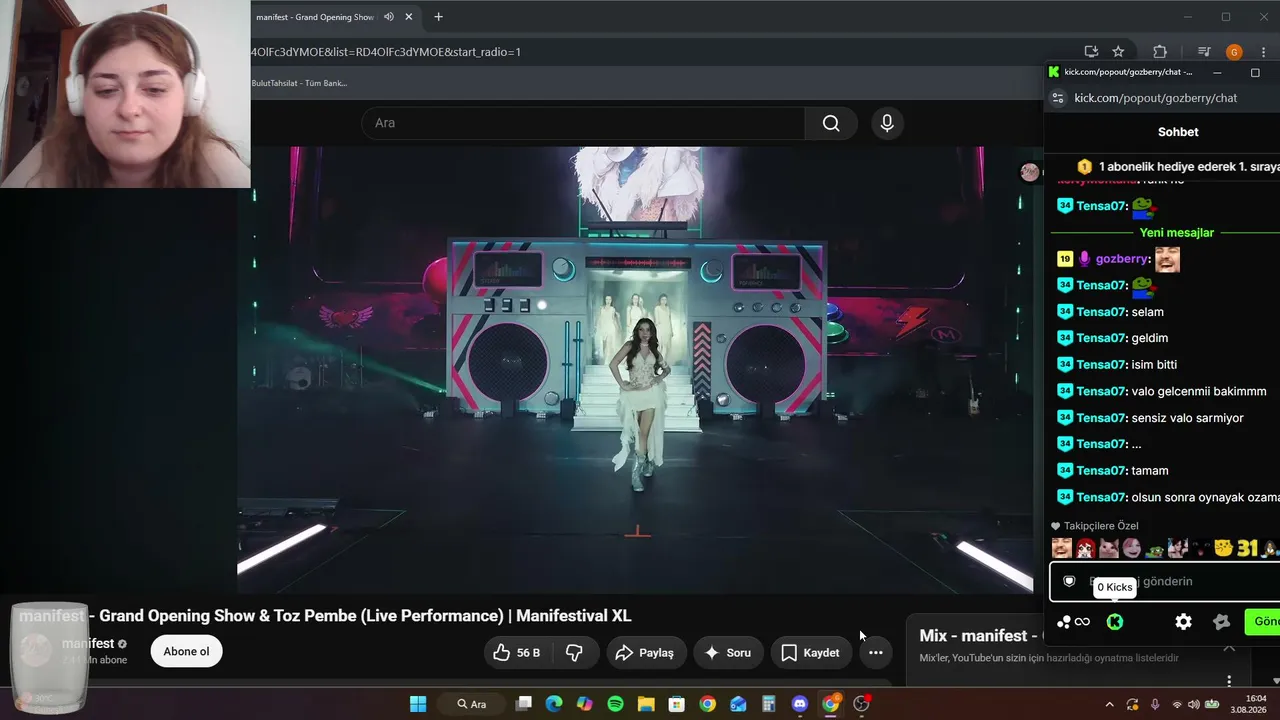Click message text 'isim bitti'
Screen dimensions: 1280x720
click(x=1154, y=365)
